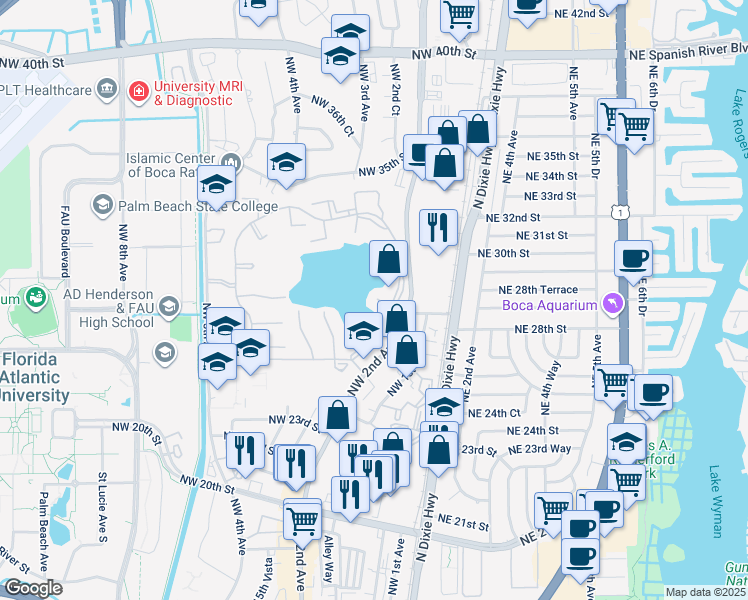Screen dimensions: 748x600
Task: Click the Map data ©2025 attribution text
Action: pyautogui.click(x=705, y=592)
